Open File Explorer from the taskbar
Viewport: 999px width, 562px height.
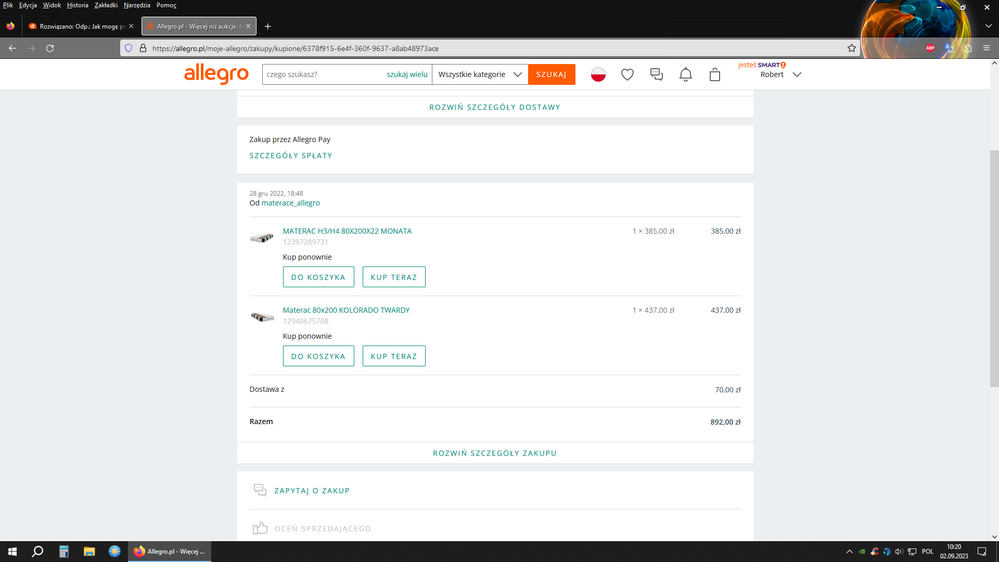(x=89, y=551)
